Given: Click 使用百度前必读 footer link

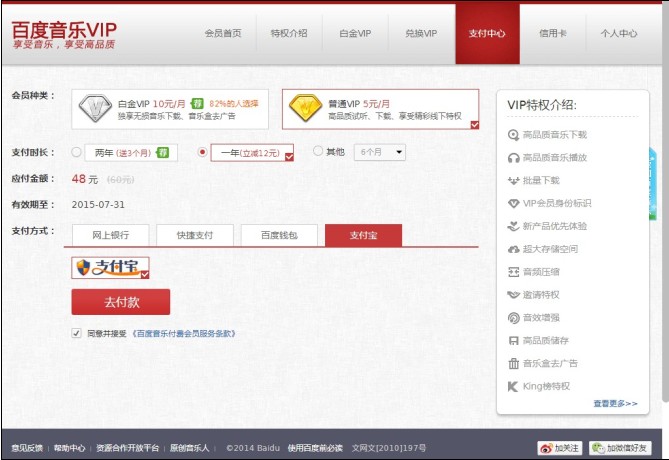Looking at the screenshot, I should 315,448.
